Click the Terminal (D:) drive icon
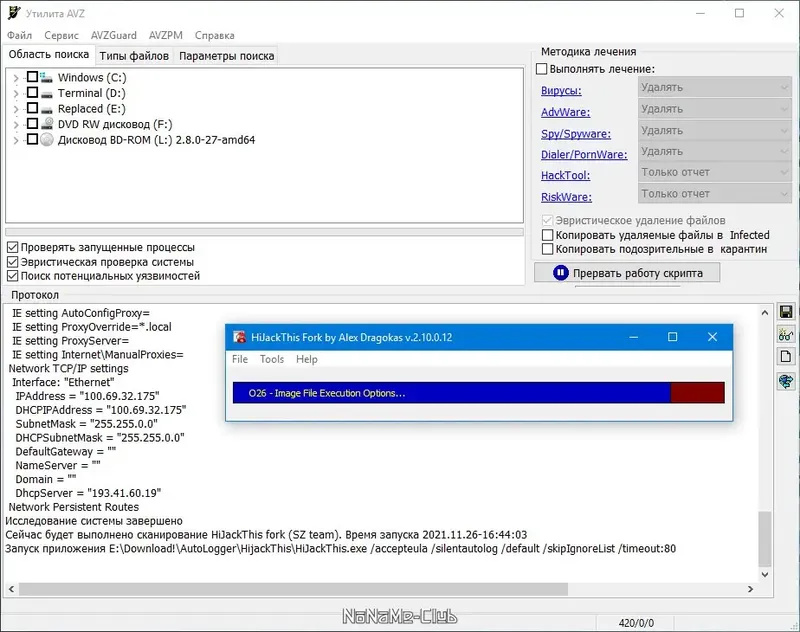The height and width of the screenshot is (632, 800). coord(46,94)
